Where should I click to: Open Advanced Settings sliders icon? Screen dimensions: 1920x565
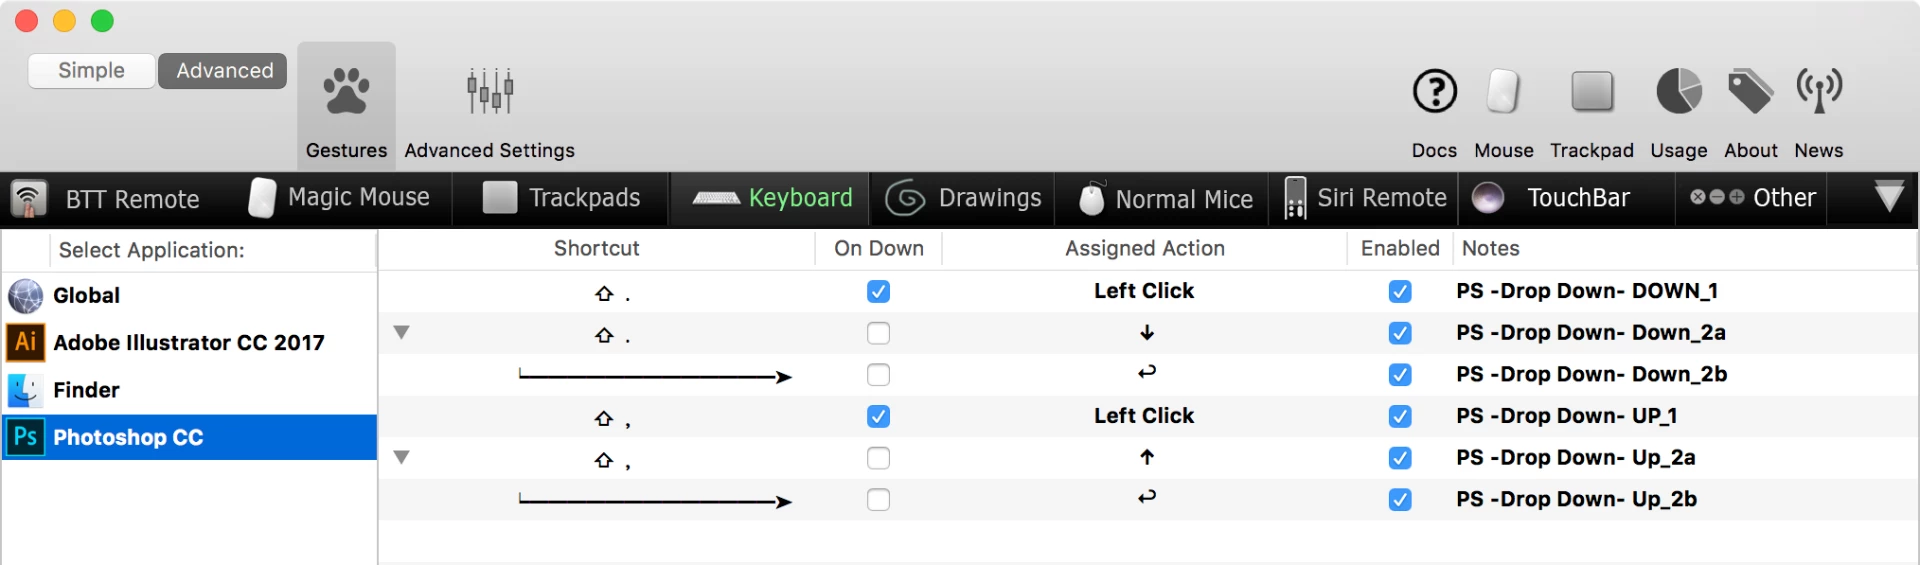click(490, 92)
